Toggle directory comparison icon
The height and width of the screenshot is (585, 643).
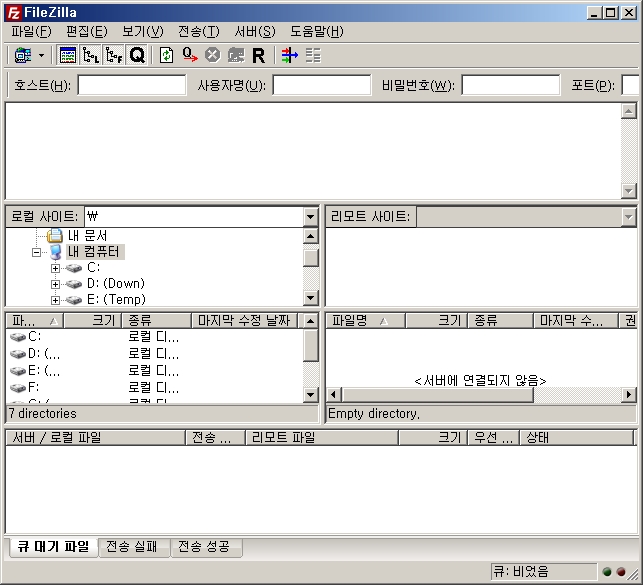[x=313, y=55]
